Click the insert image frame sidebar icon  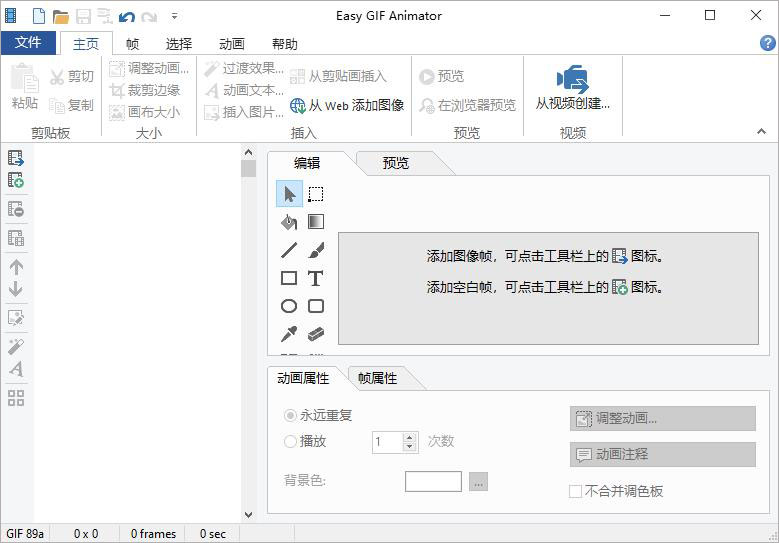[16, 158]
